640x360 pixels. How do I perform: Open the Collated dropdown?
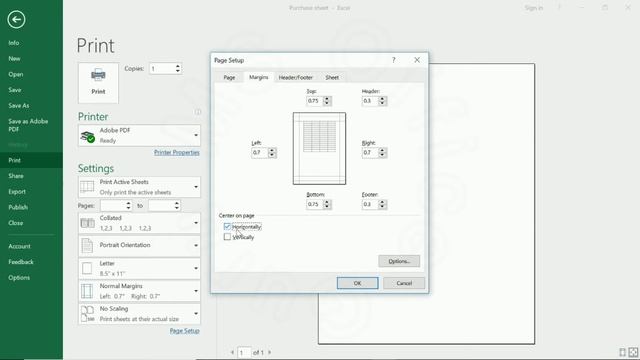[139, 223]
